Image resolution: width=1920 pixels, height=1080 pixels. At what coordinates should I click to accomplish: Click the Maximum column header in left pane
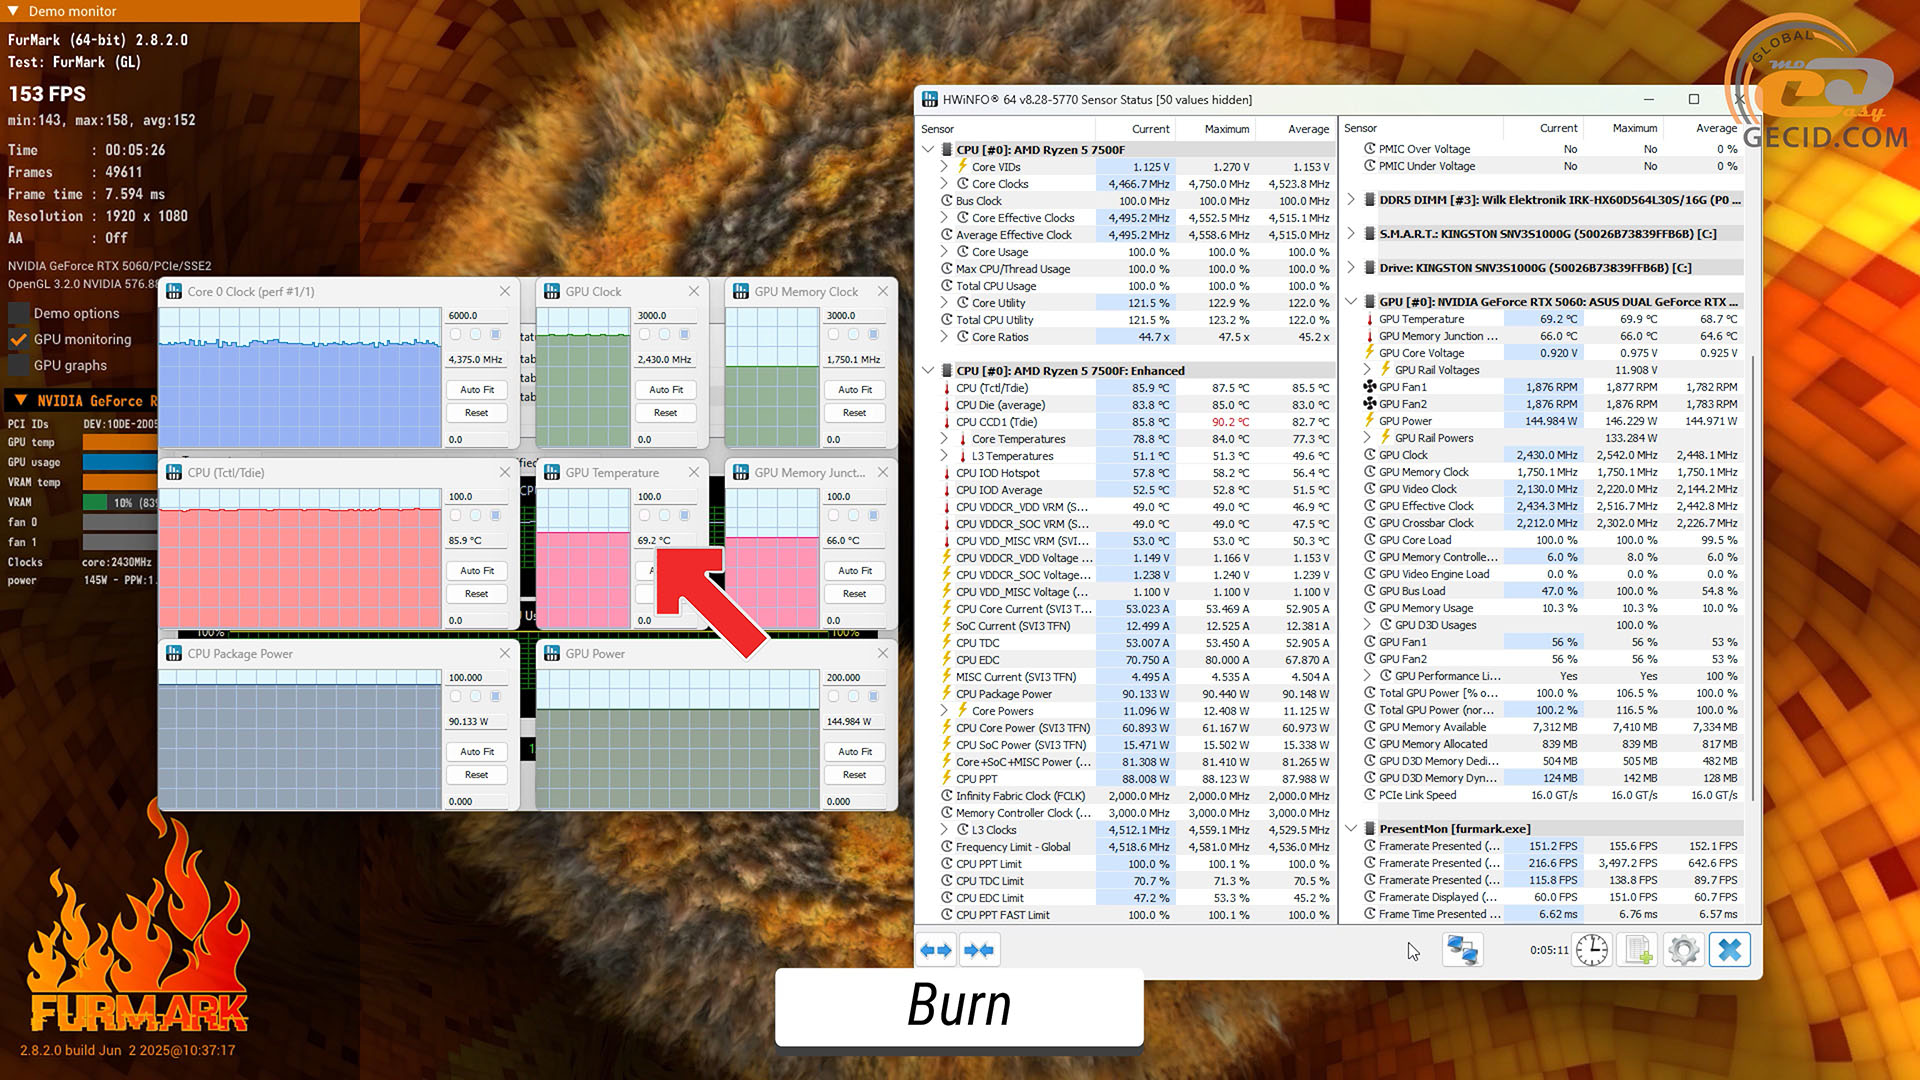coord(1226,129)
